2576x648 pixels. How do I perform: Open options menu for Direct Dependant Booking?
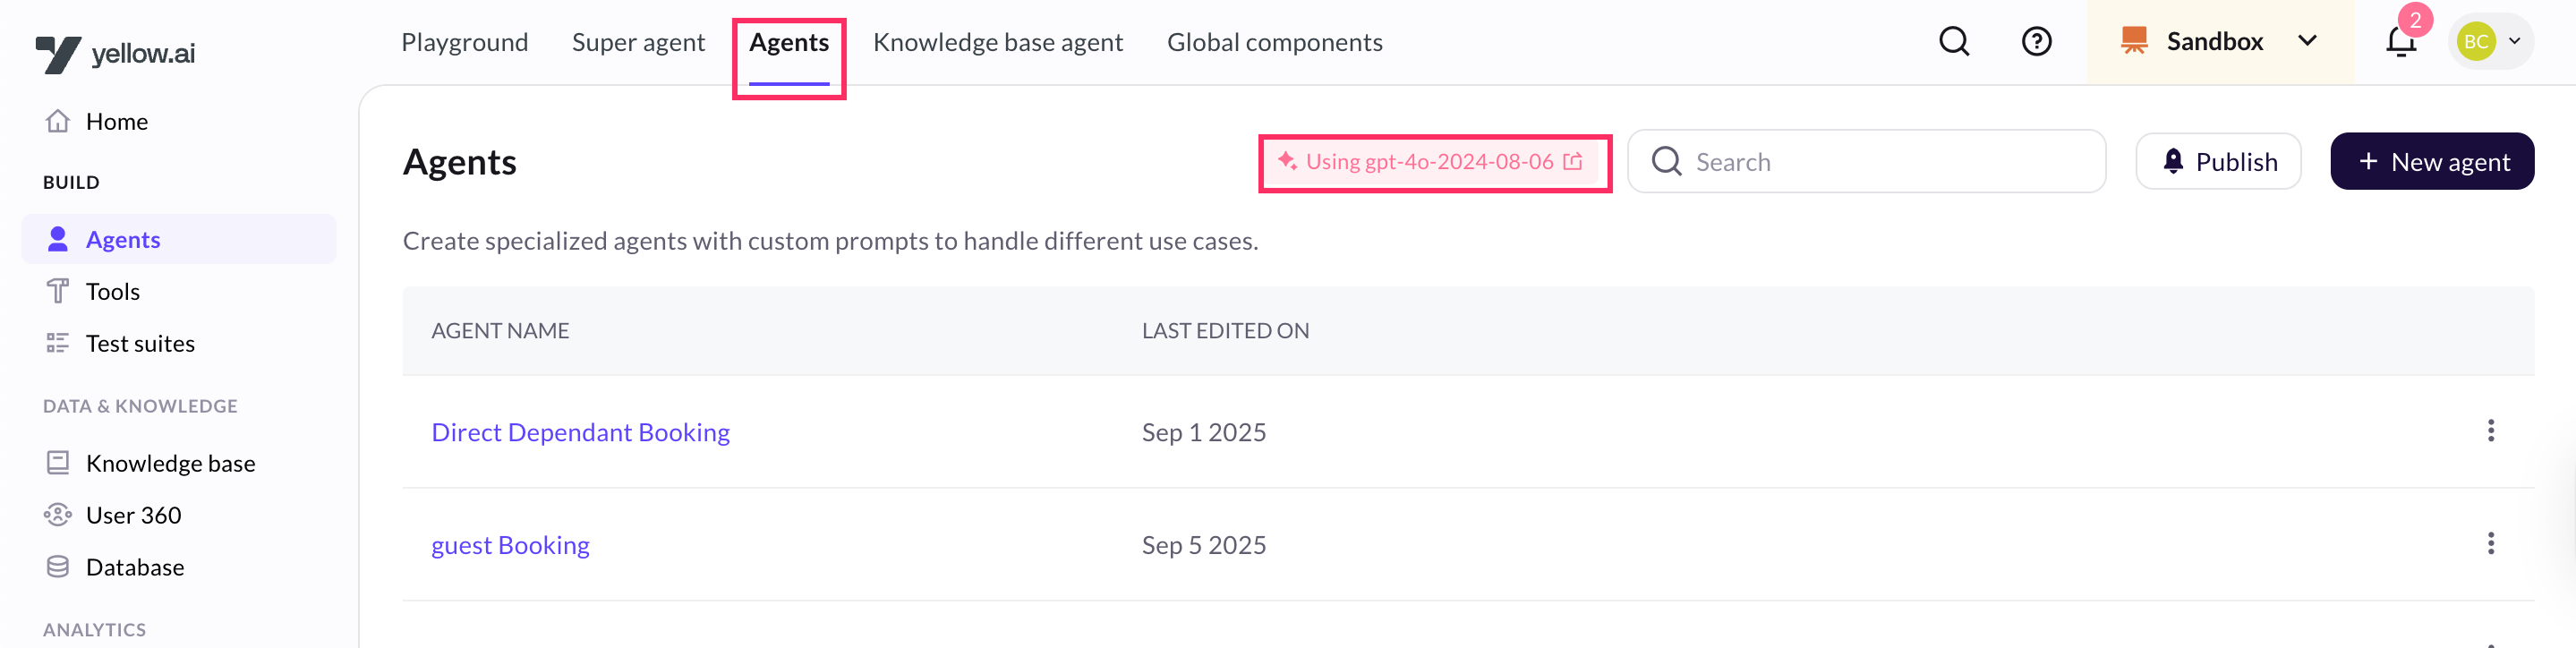click(2490, 431)
